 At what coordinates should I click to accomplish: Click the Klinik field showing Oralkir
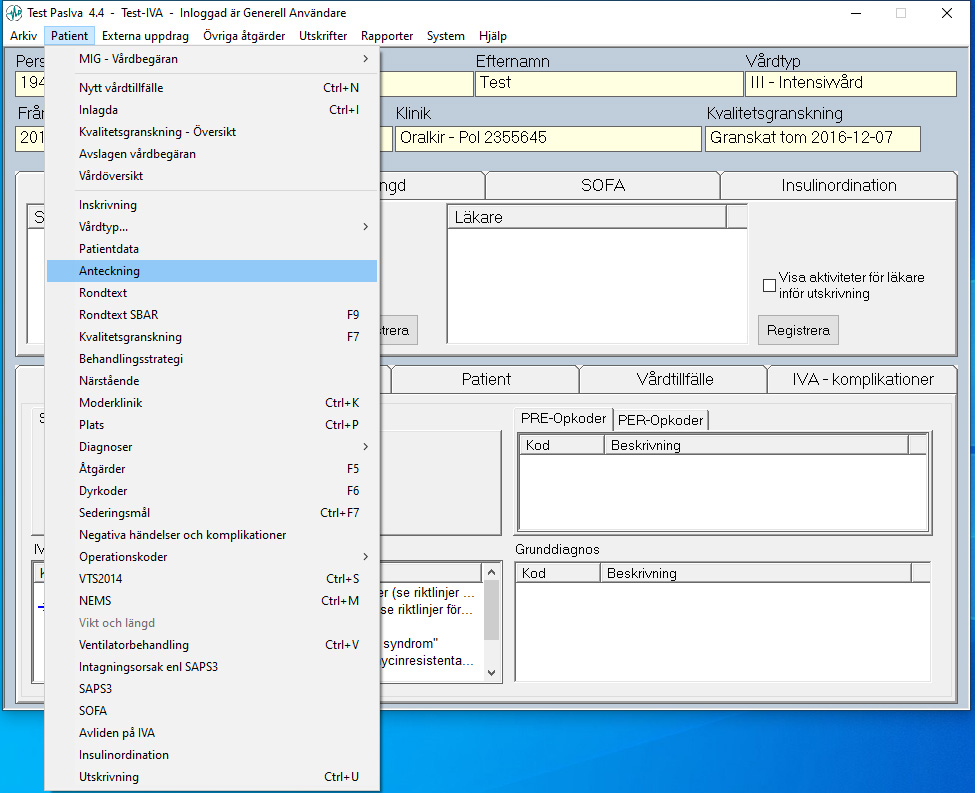point(547,138)
